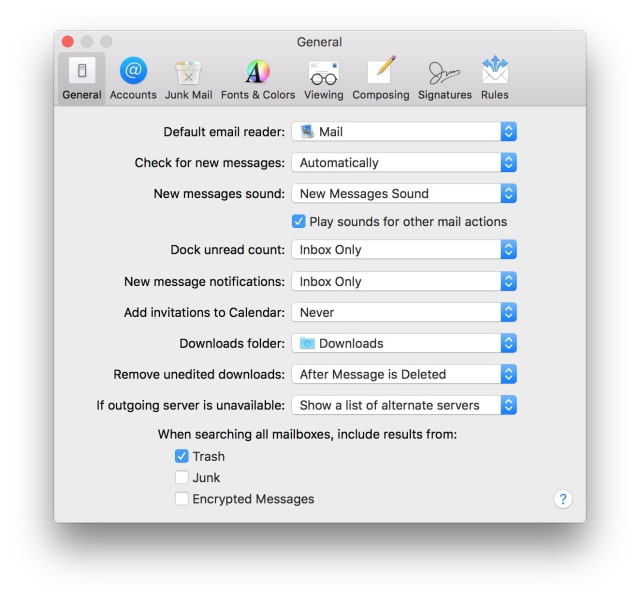The image size is (640, 600).
Task: Open the New messages sound dropdown
Action: coord(404,194)
